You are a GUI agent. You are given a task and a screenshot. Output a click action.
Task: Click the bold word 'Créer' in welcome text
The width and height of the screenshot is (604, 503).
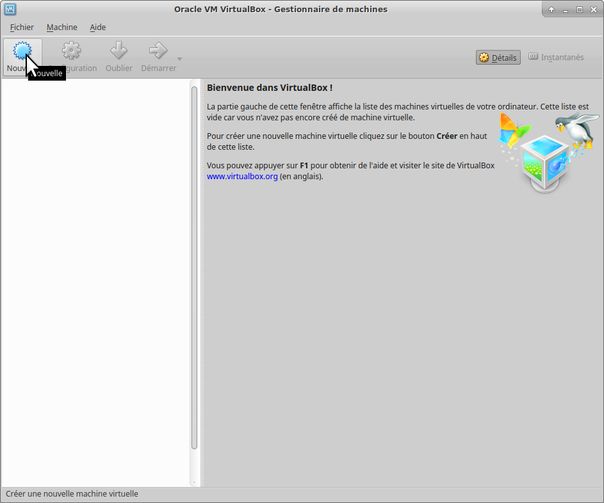(x=446, y=136)
